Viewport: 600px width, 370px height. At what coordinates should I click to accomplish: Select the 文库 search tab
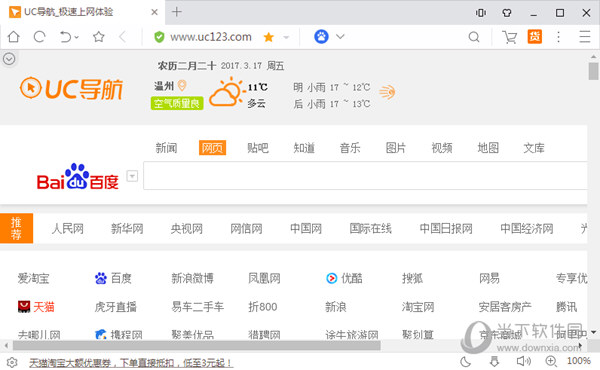[534, 148]
